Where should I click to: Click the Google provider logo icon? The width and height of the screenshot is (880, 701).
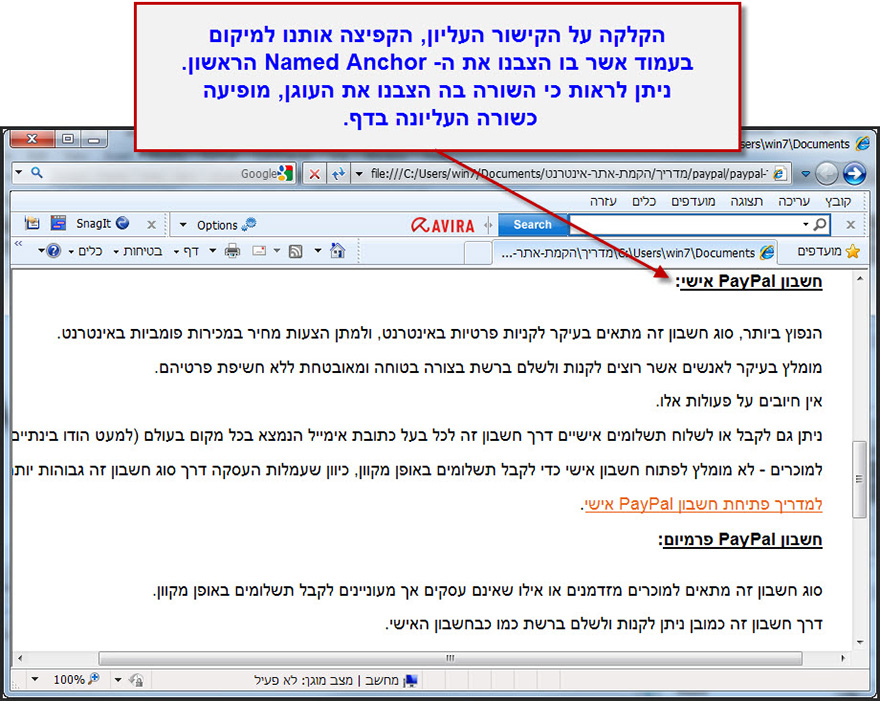[286, 173]
